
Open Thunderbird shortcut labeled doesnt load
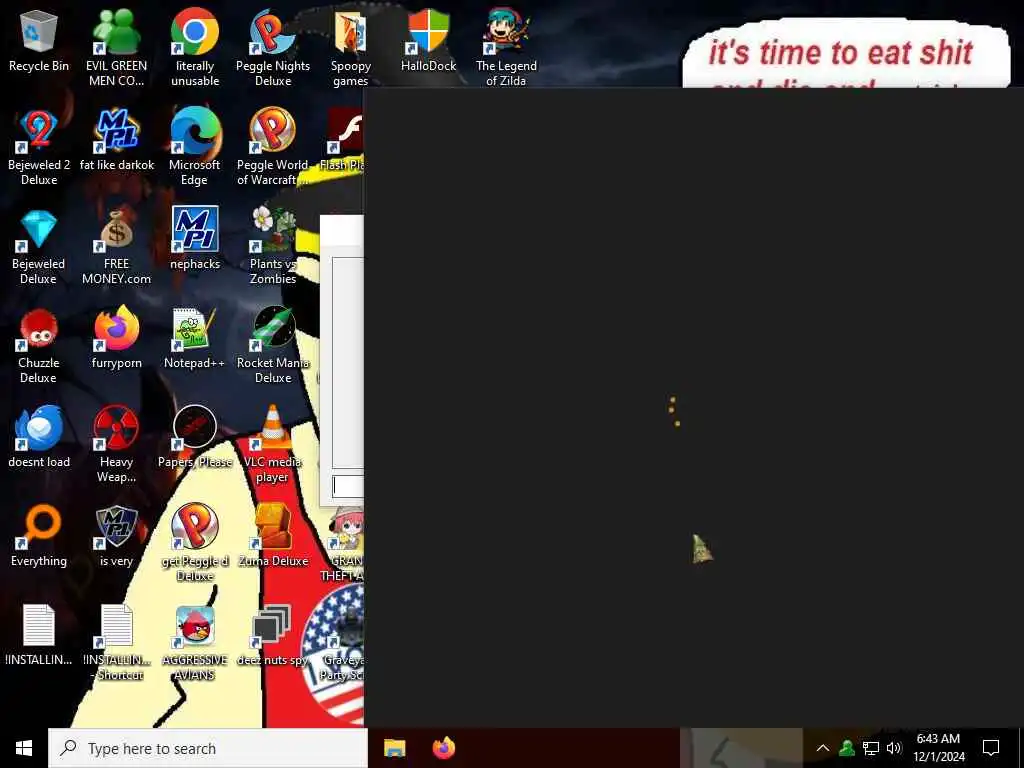pos(39,437)
